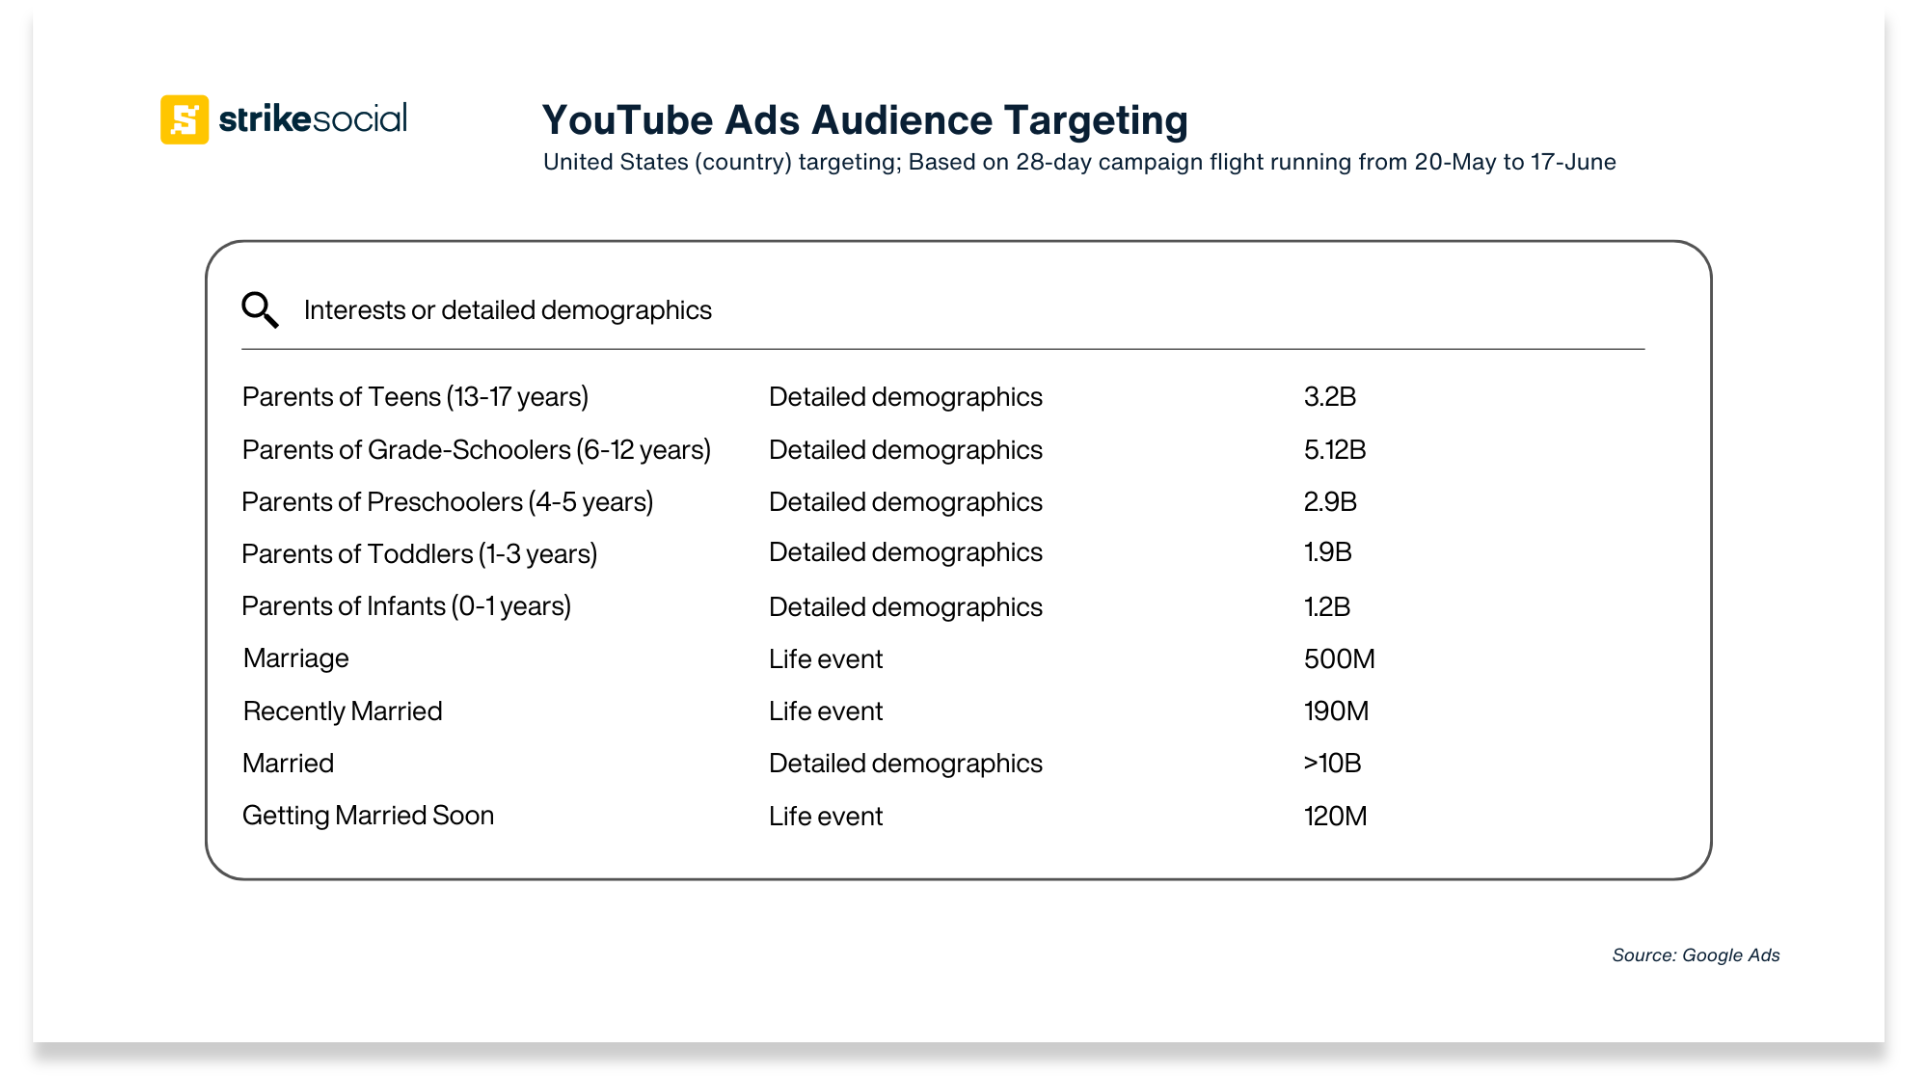Select Parents of Teens (13-17 years)
1920x1080 pixels.
415,397
